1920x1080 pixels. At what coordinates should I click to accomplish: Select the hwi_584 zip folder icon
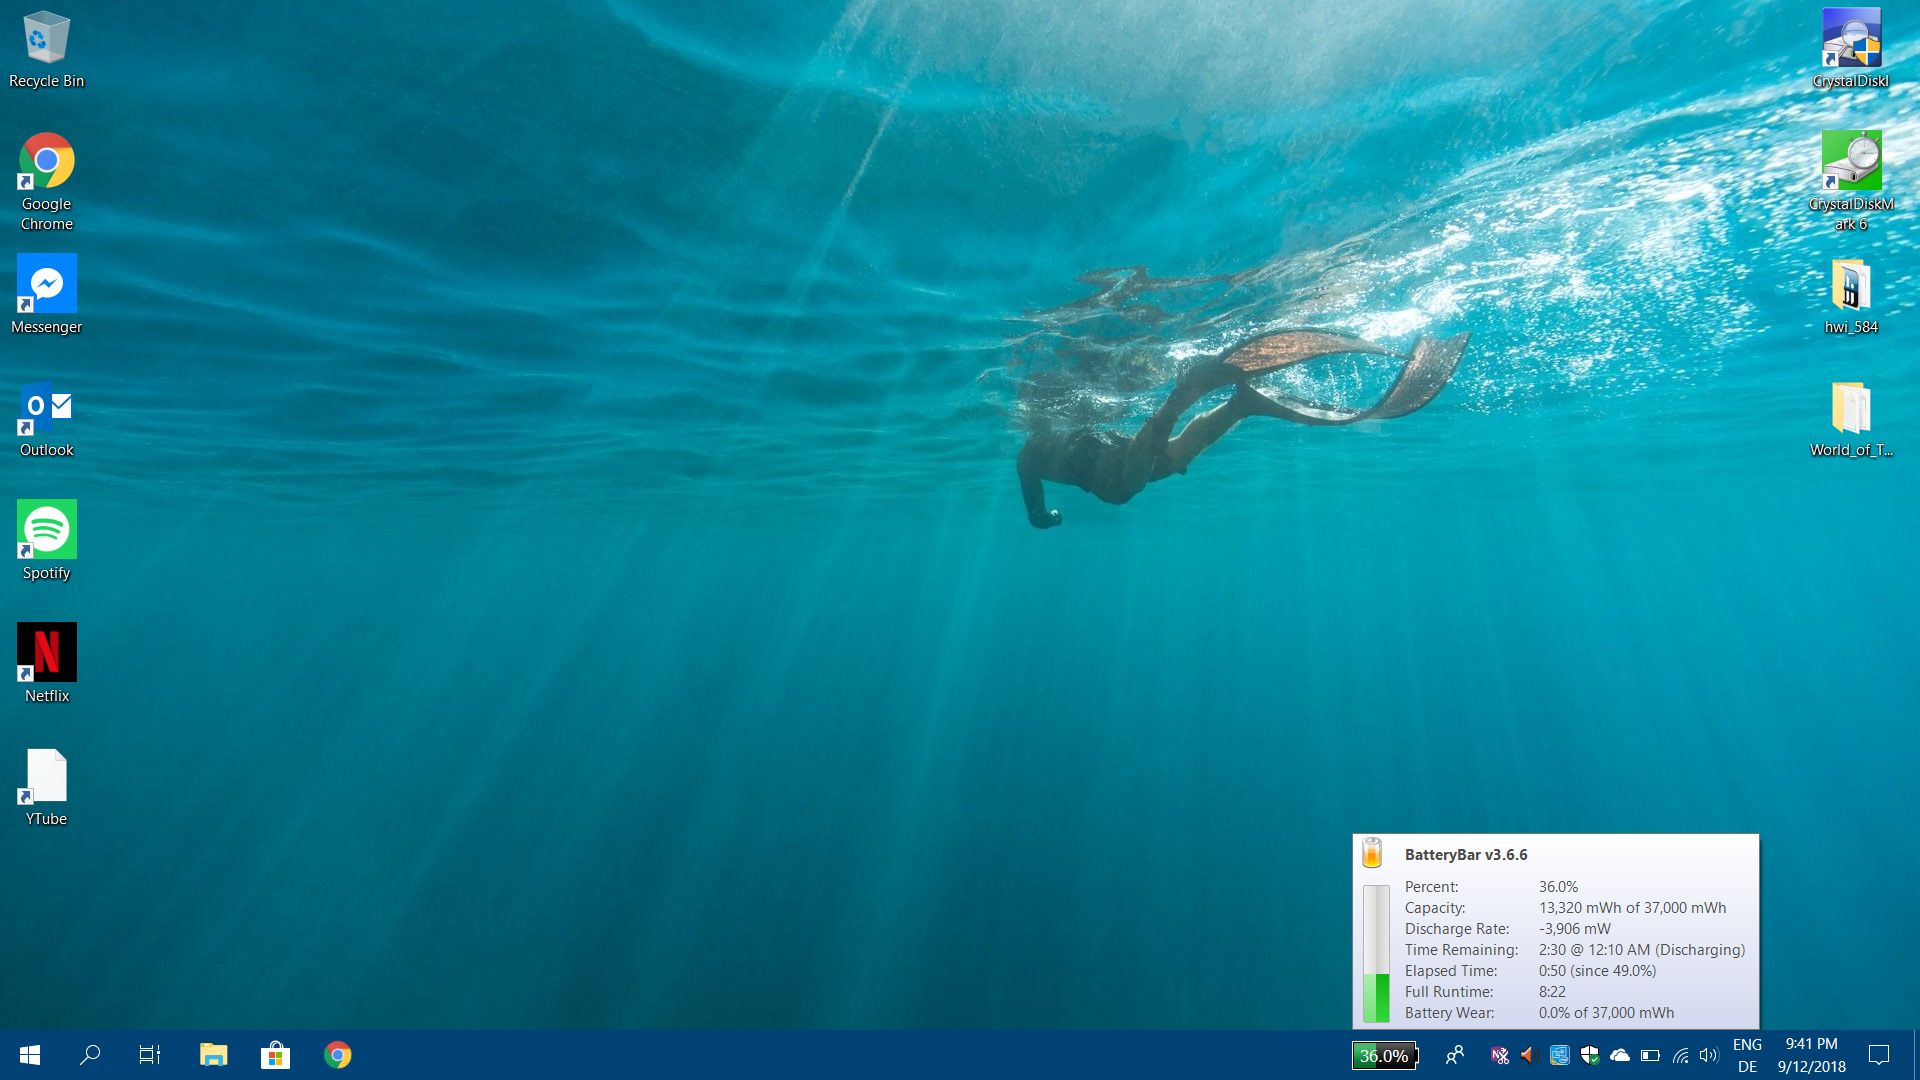pos(1851,295)
